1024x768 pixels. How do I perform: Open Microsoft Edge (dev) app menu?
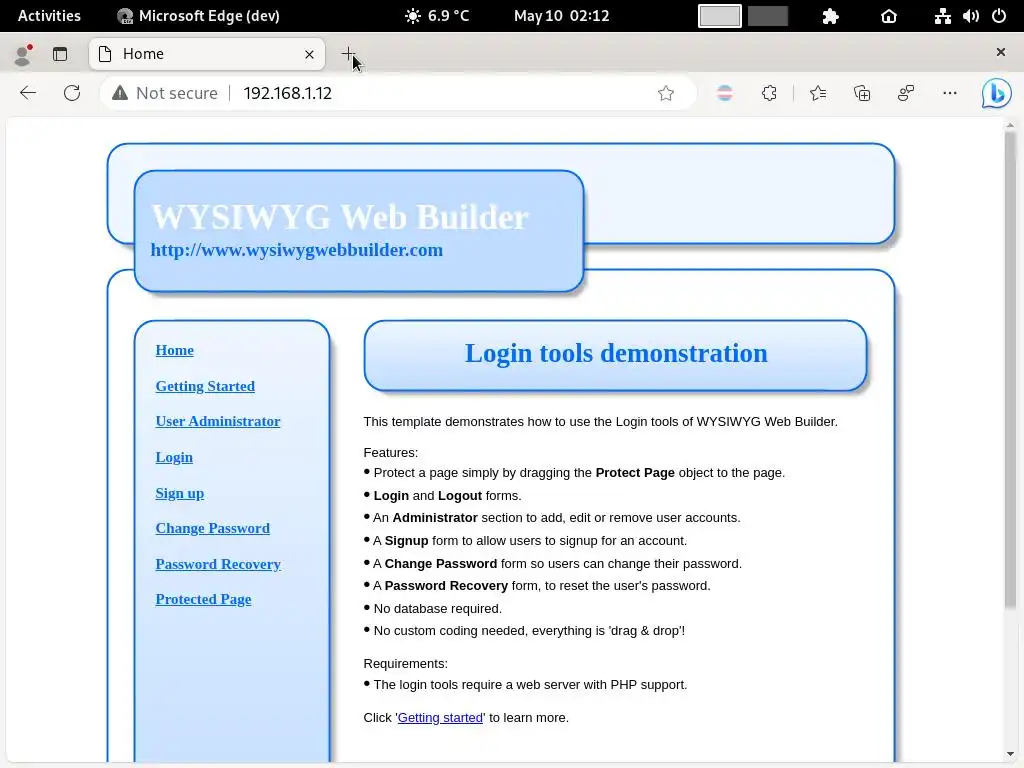pyautogui.click(x=199, y=16)
